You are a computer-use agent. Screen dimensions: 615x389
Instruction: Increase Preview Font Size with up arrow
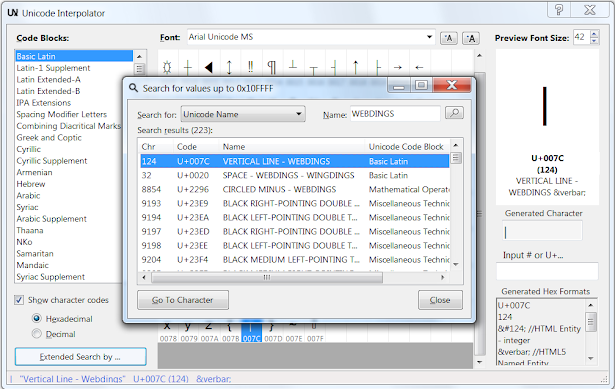pos(594,34)
